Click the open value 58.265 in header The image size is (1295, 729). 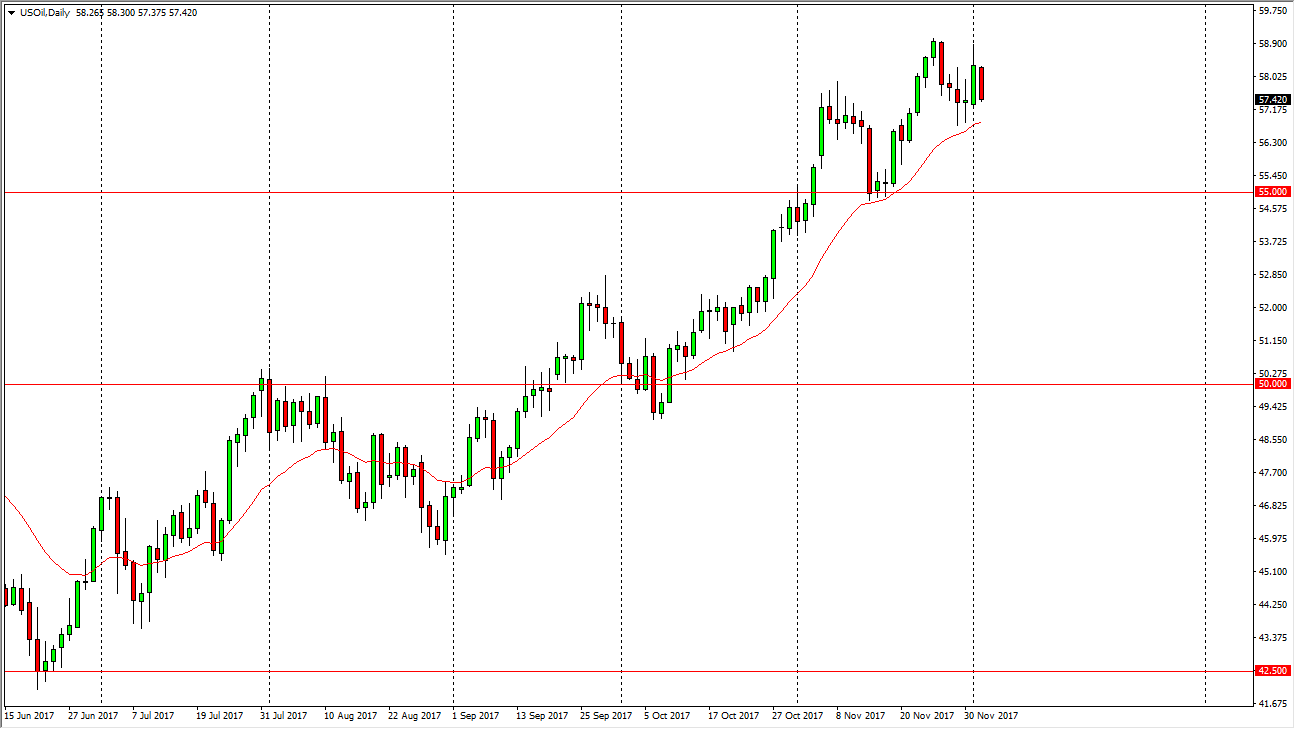pyautogui.click(x=91, y=13)
